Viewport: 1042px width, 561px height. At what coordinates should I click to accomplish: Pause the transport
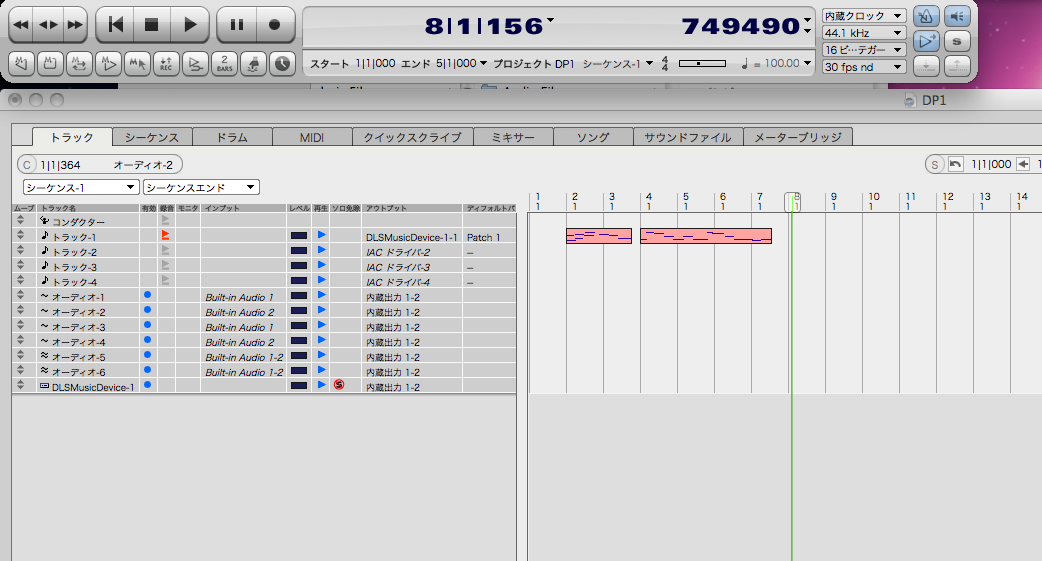(x=236, y=25)
